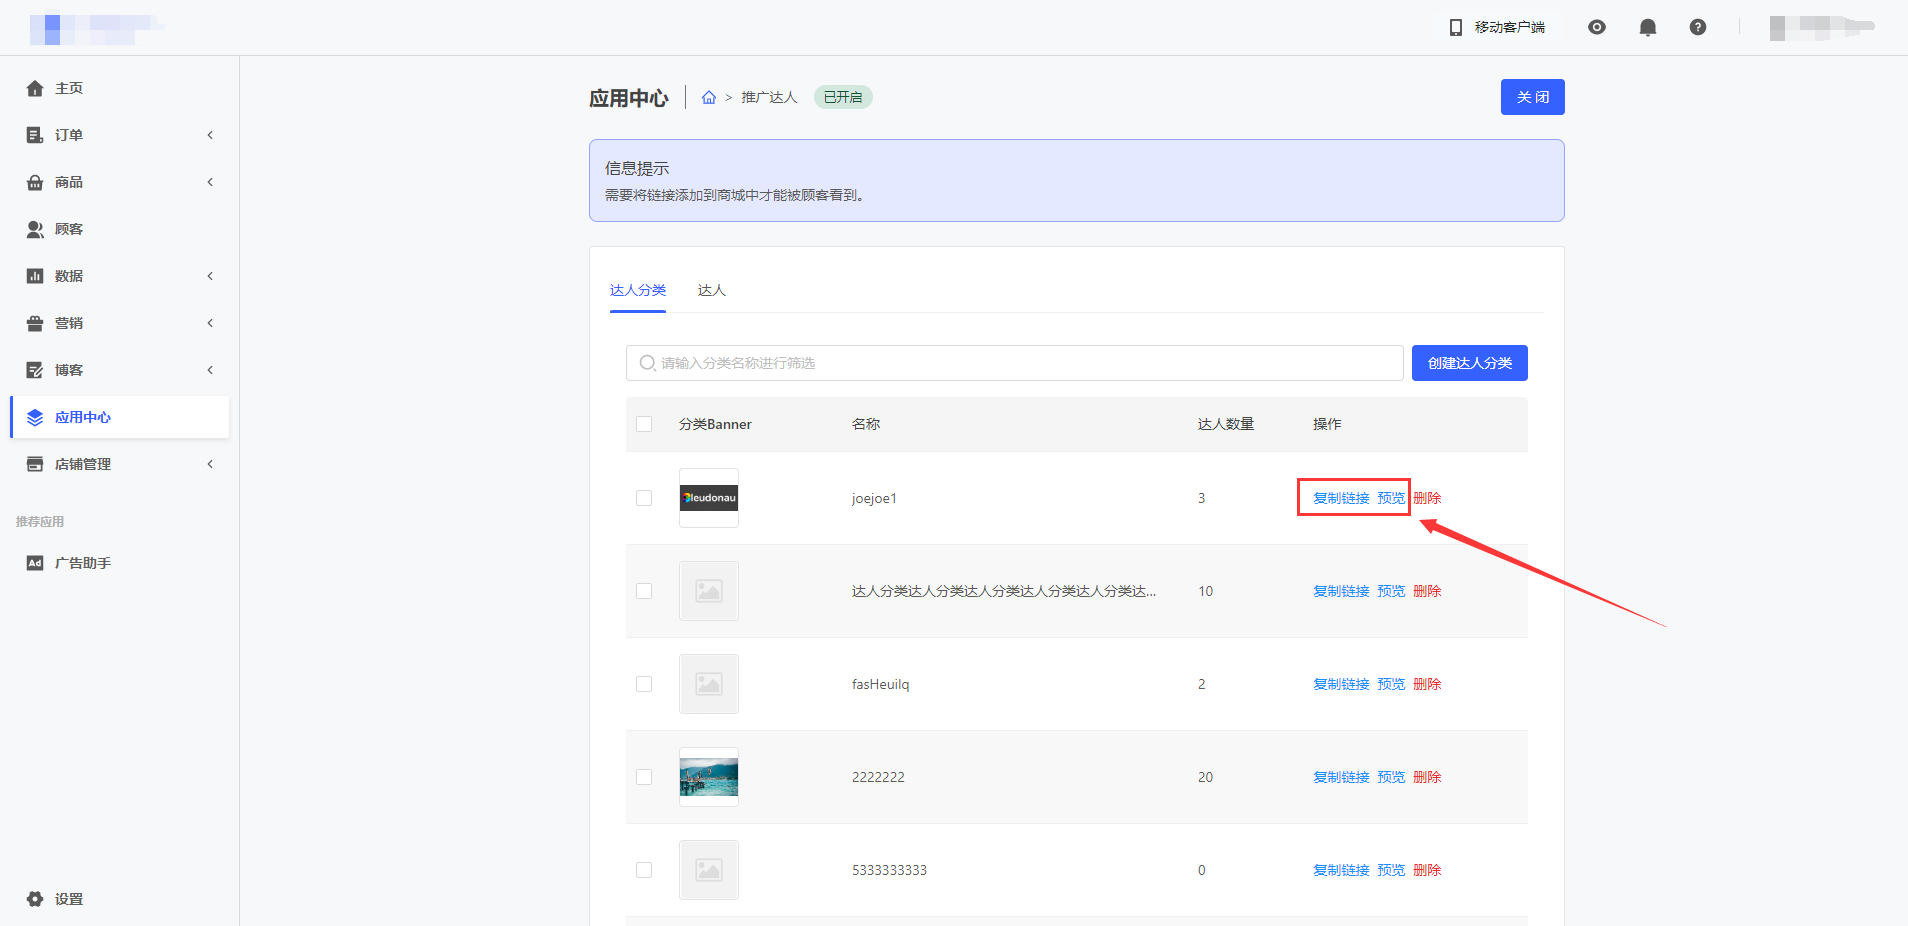Click the 店铺管理 store icon
Screen dimensions: 1908x926
(35, 464)
